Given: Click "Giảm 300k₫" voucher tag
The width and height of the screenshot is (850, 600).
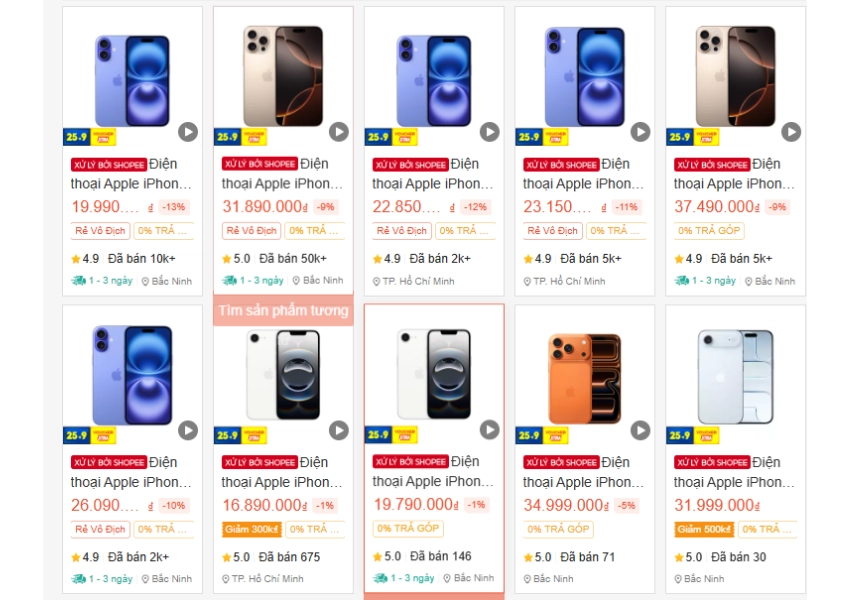Looking at the screenshot, I should pos(251,529).
